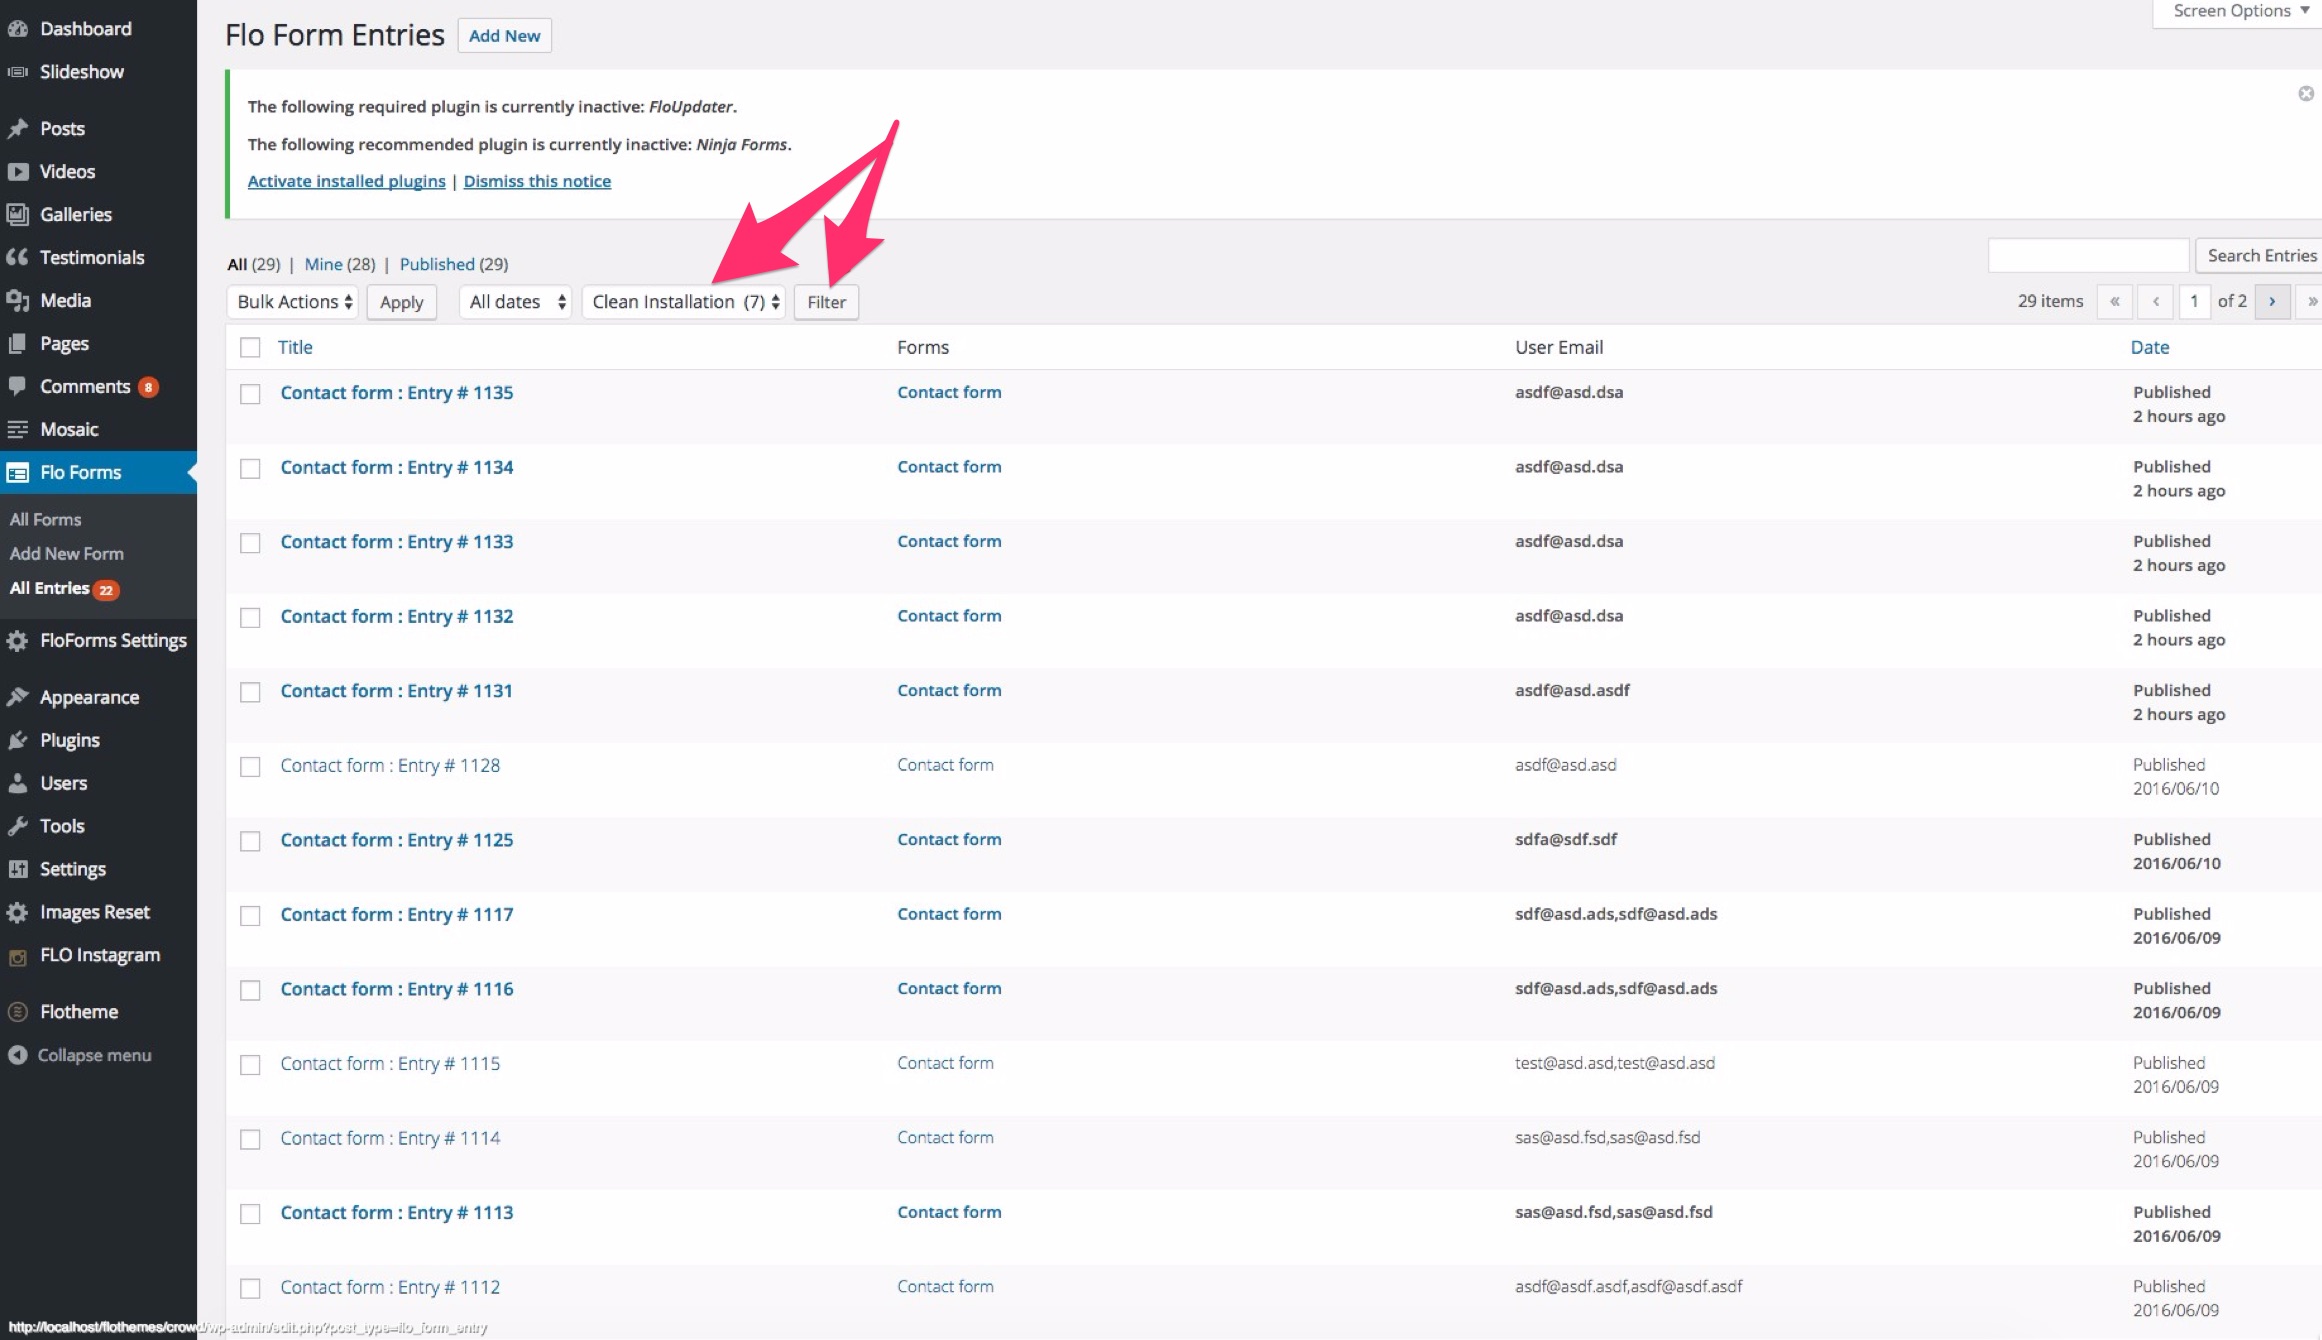Click Activate installed plugins link
This screenshot has width=2322, height=1340.
346,181
